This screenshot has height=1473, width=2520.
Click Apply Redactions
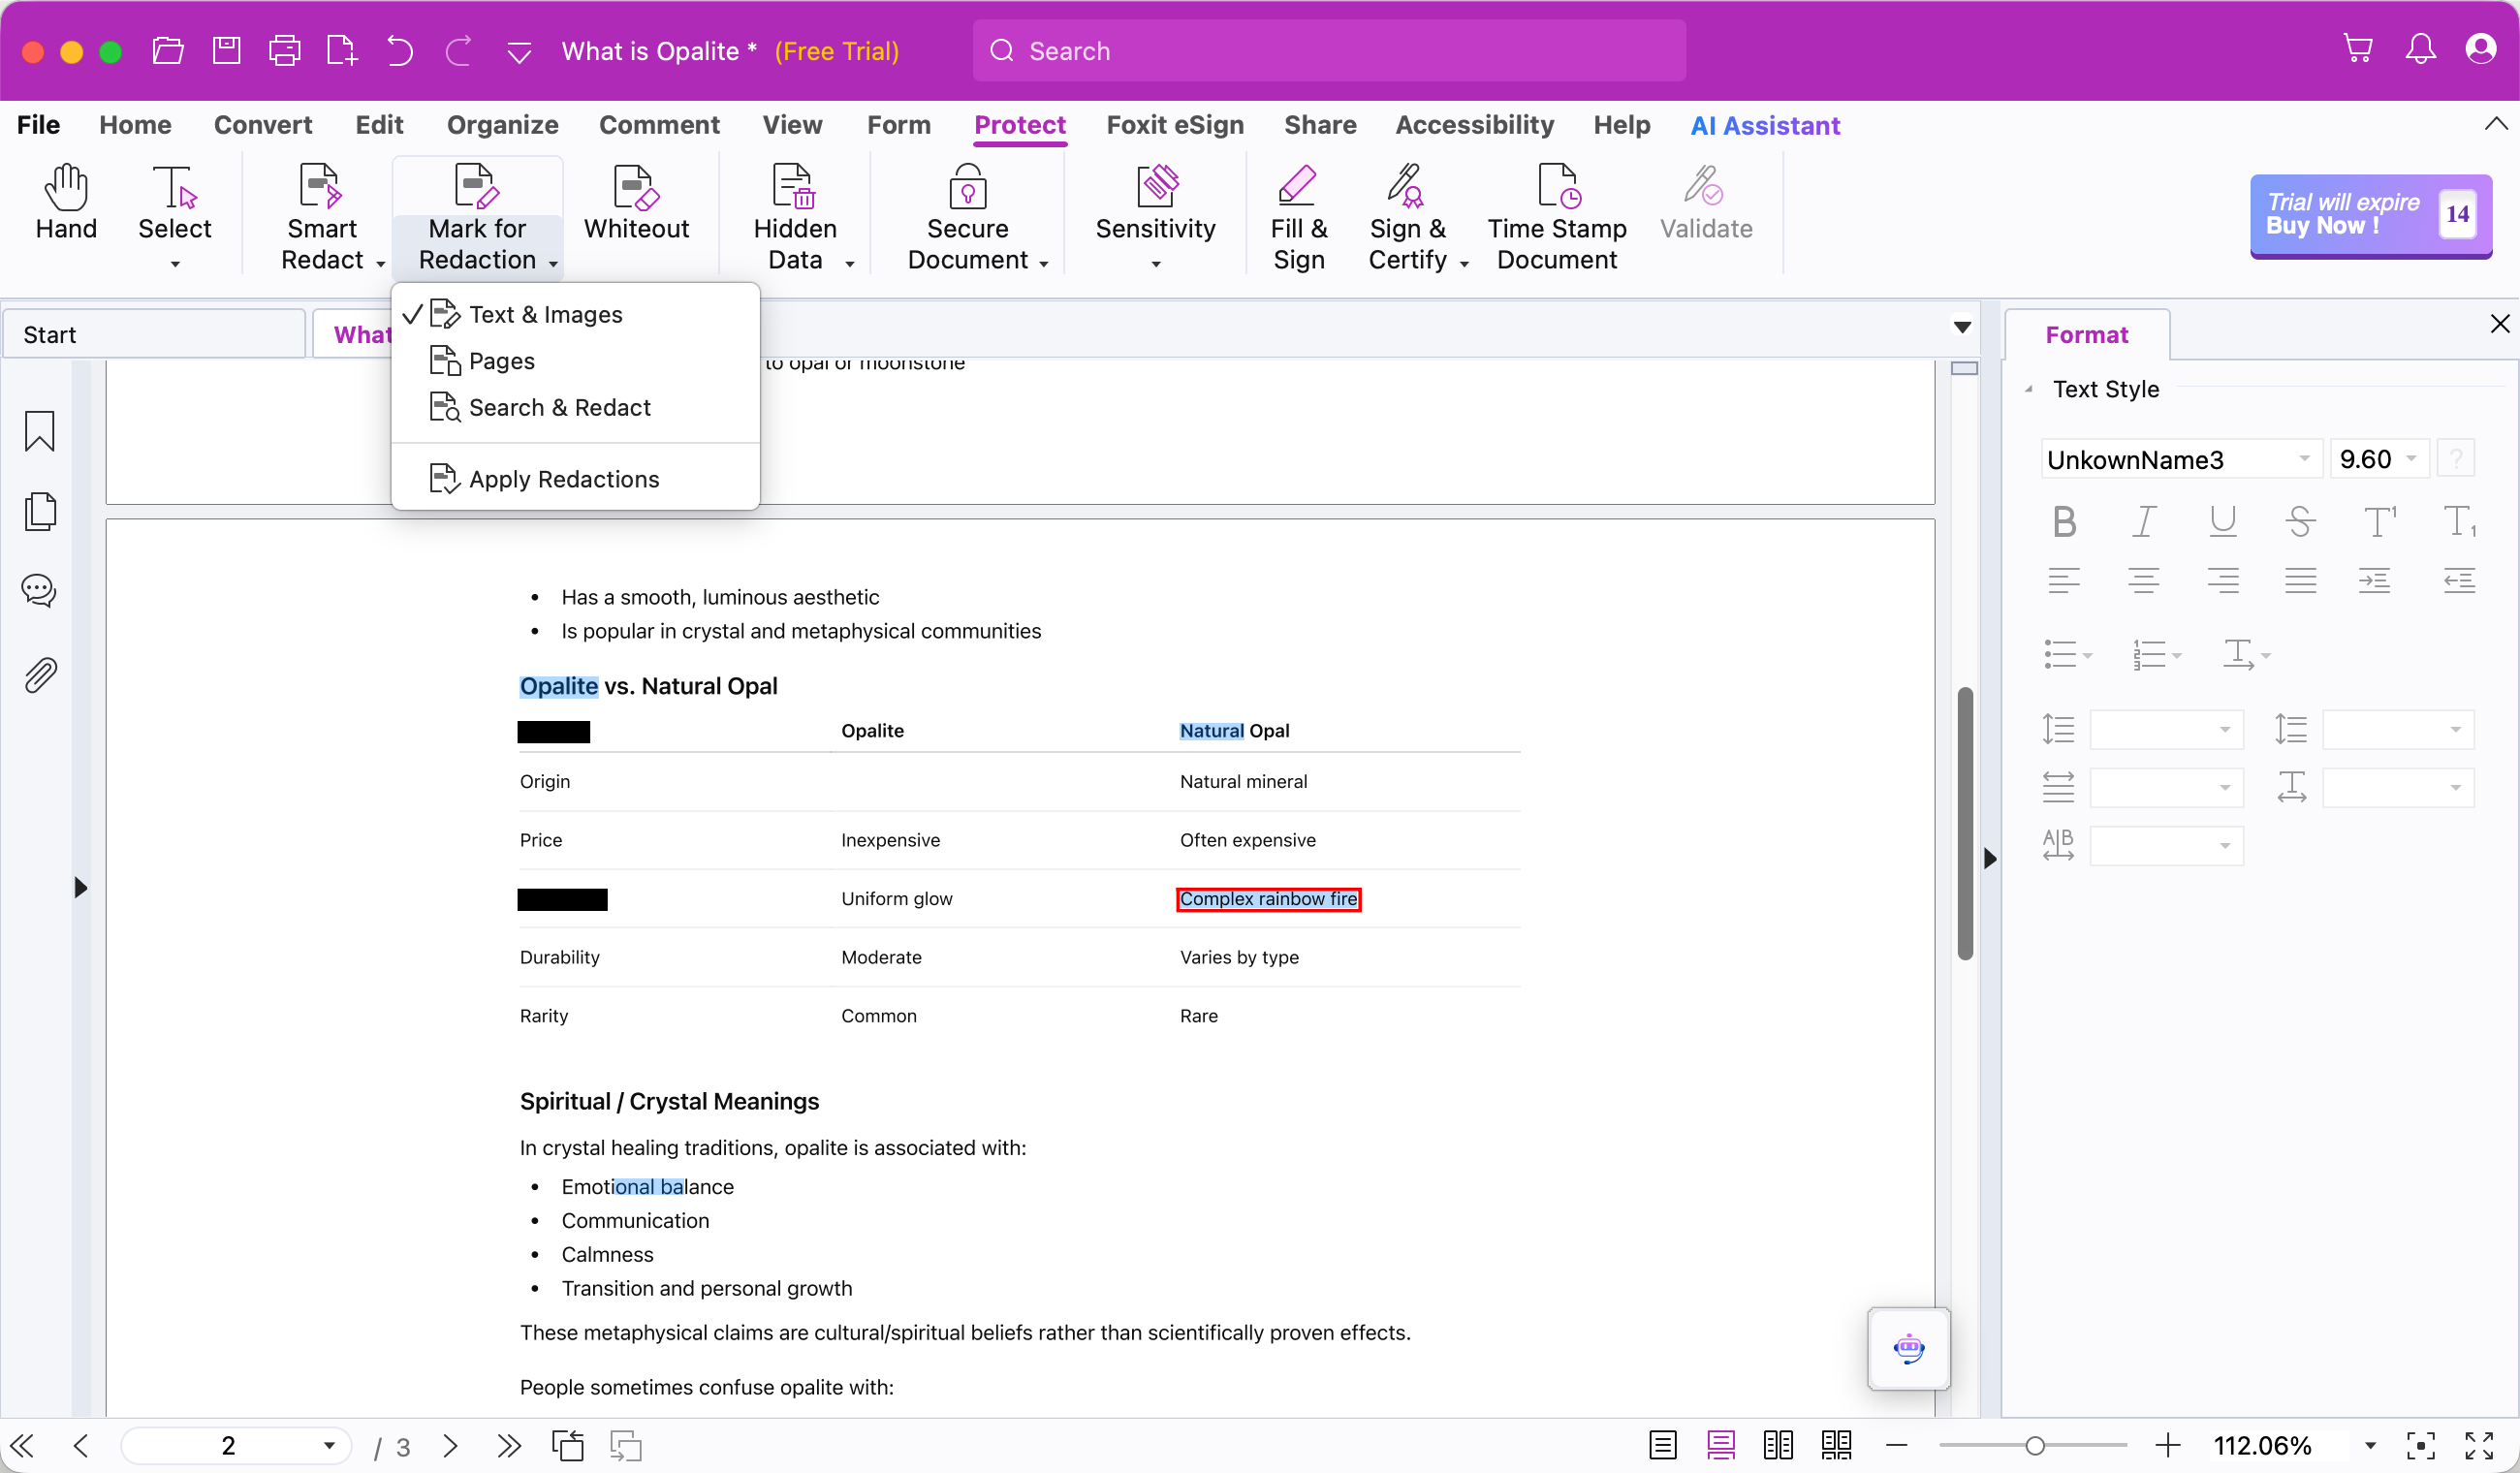(575, 479)
